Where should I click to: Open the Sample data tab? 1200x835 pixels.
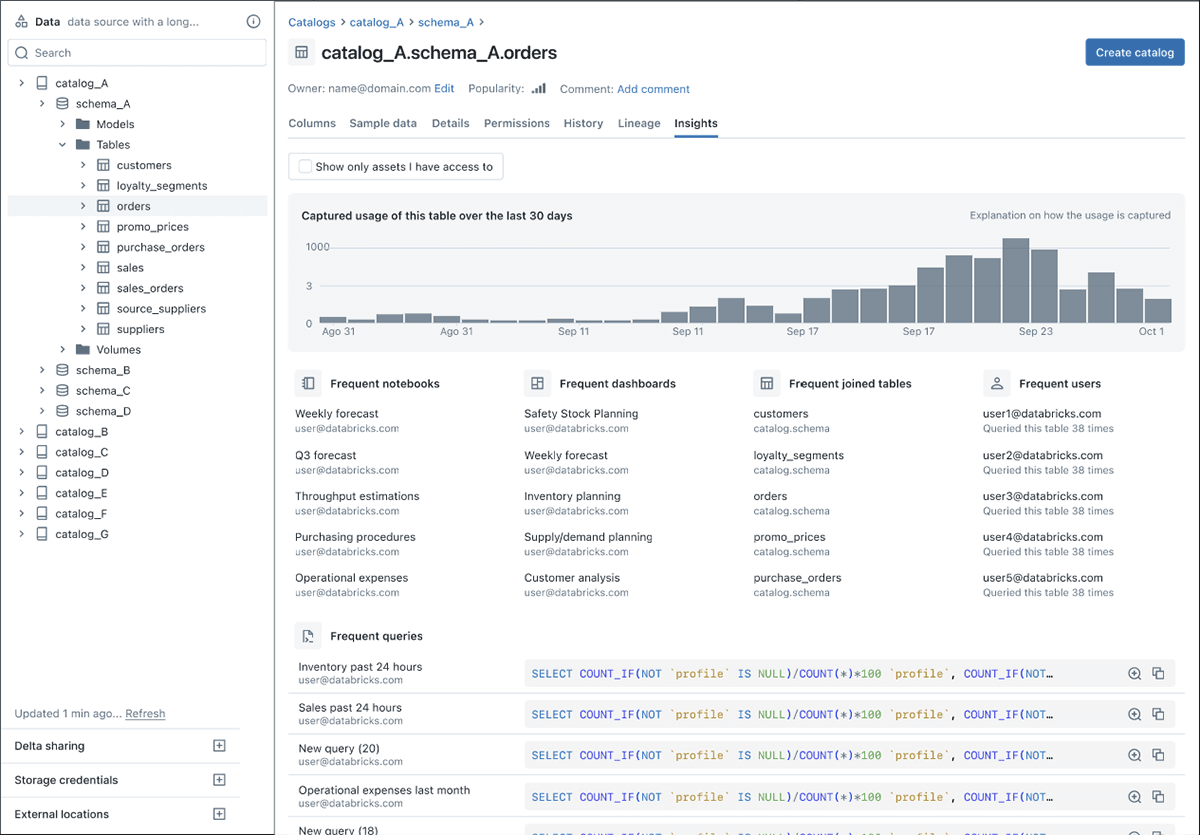[x=383, y=123]
